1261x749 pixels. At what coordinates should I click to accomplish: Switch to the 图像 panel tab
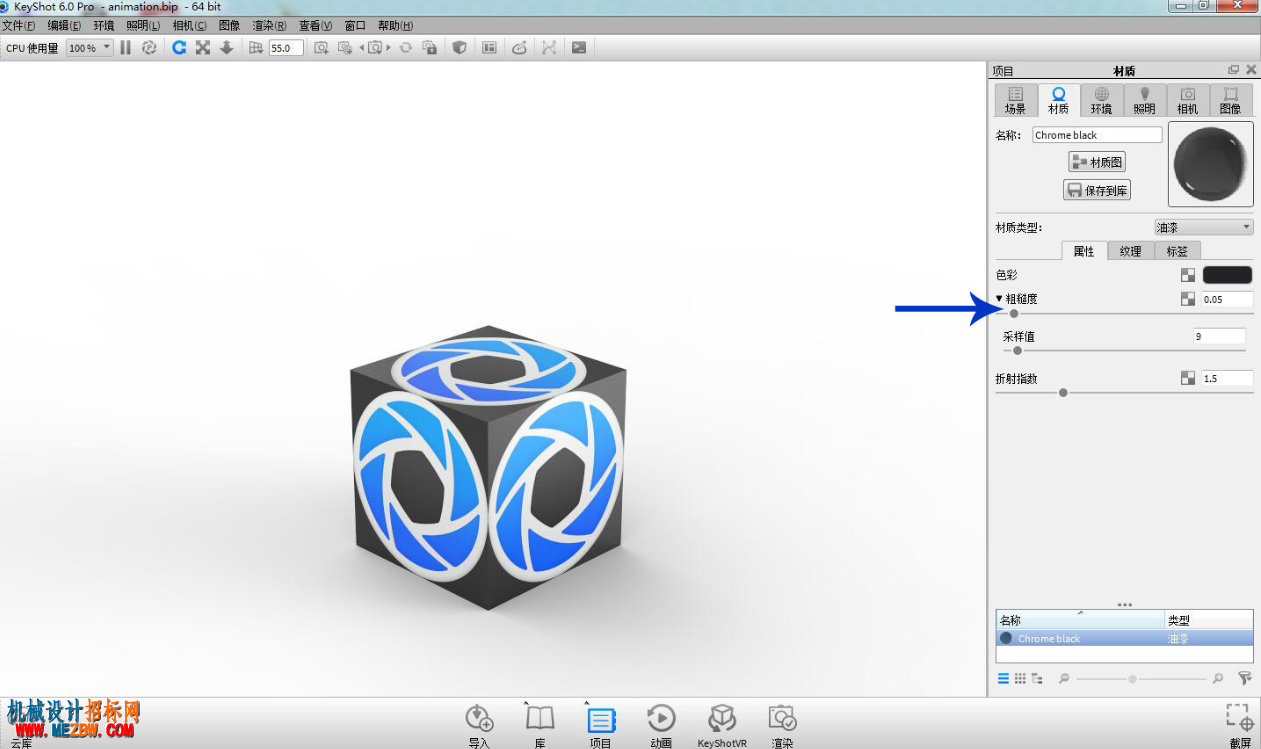pos(1231,100)
